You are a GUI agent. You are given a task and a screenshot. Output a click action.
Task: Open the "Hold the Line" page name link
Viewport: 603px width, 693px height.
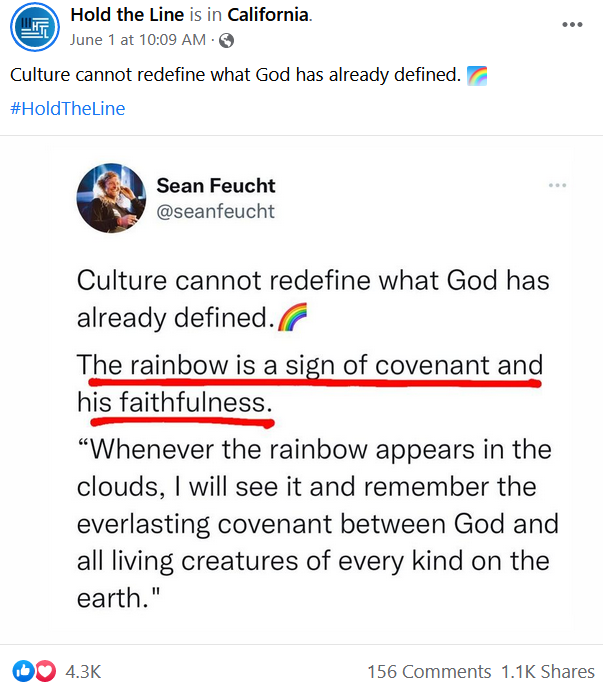[x=127, y=17]
